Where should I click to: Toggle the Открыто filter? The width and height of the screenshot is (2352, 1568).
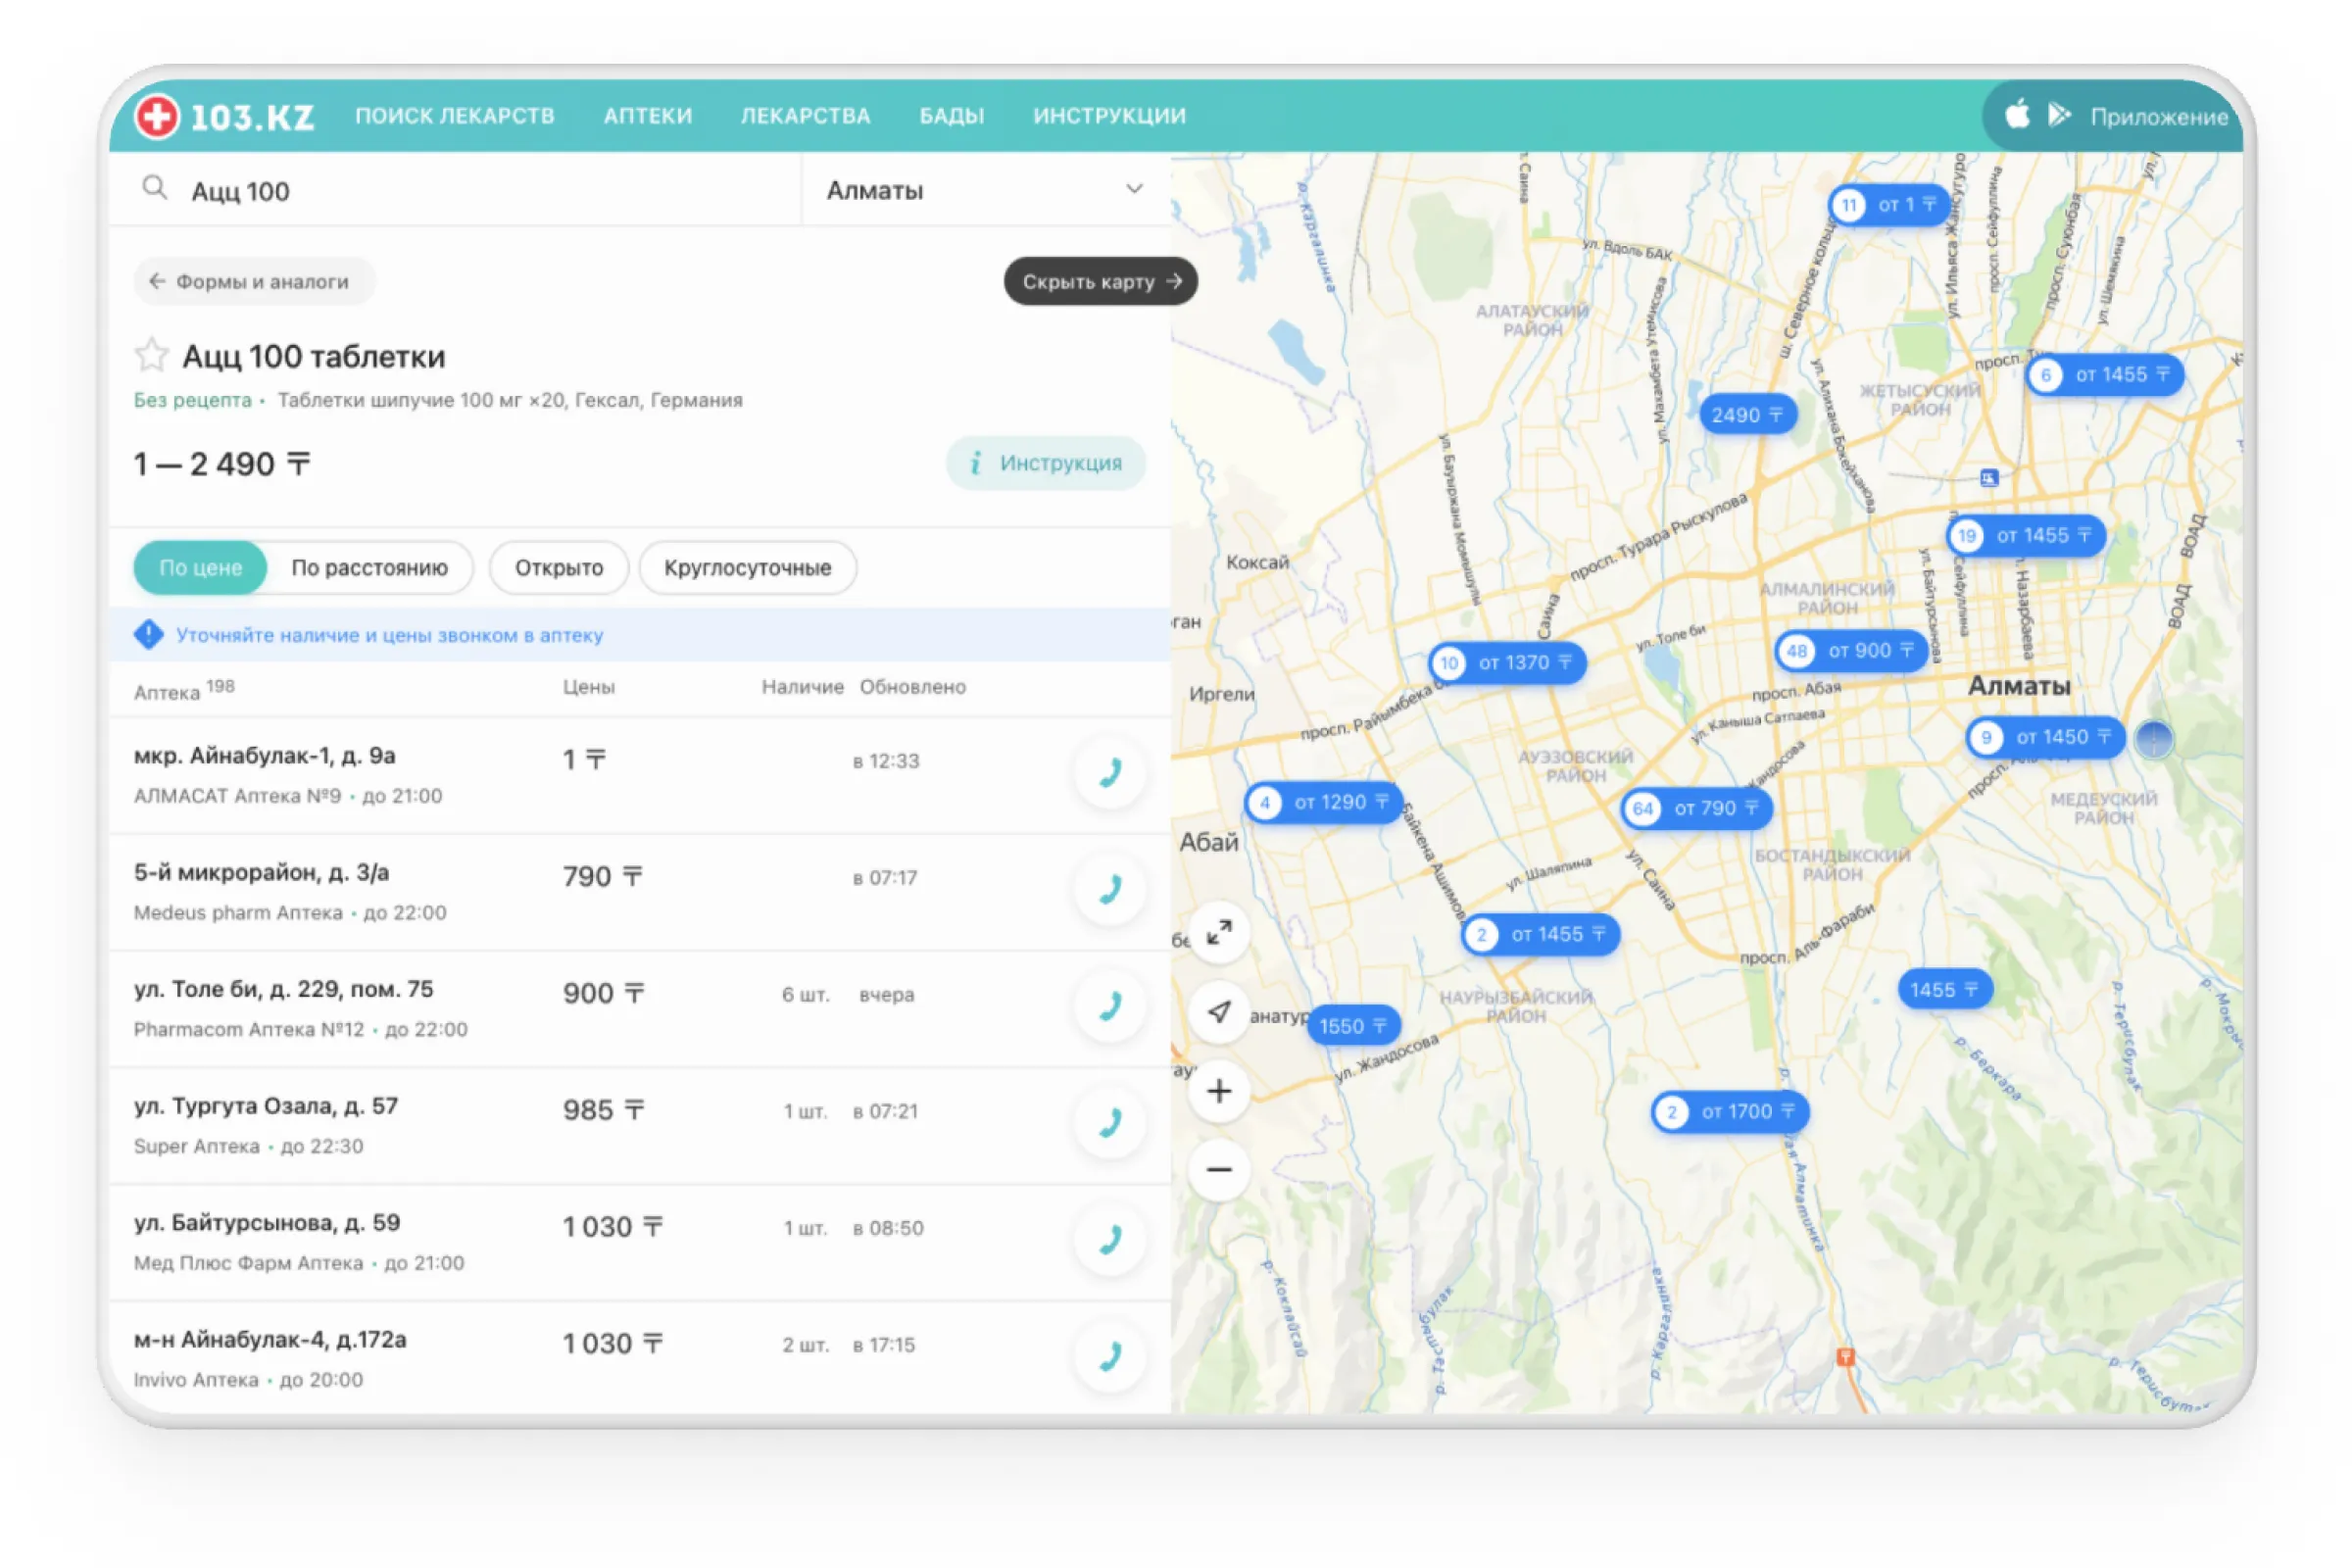558,568
